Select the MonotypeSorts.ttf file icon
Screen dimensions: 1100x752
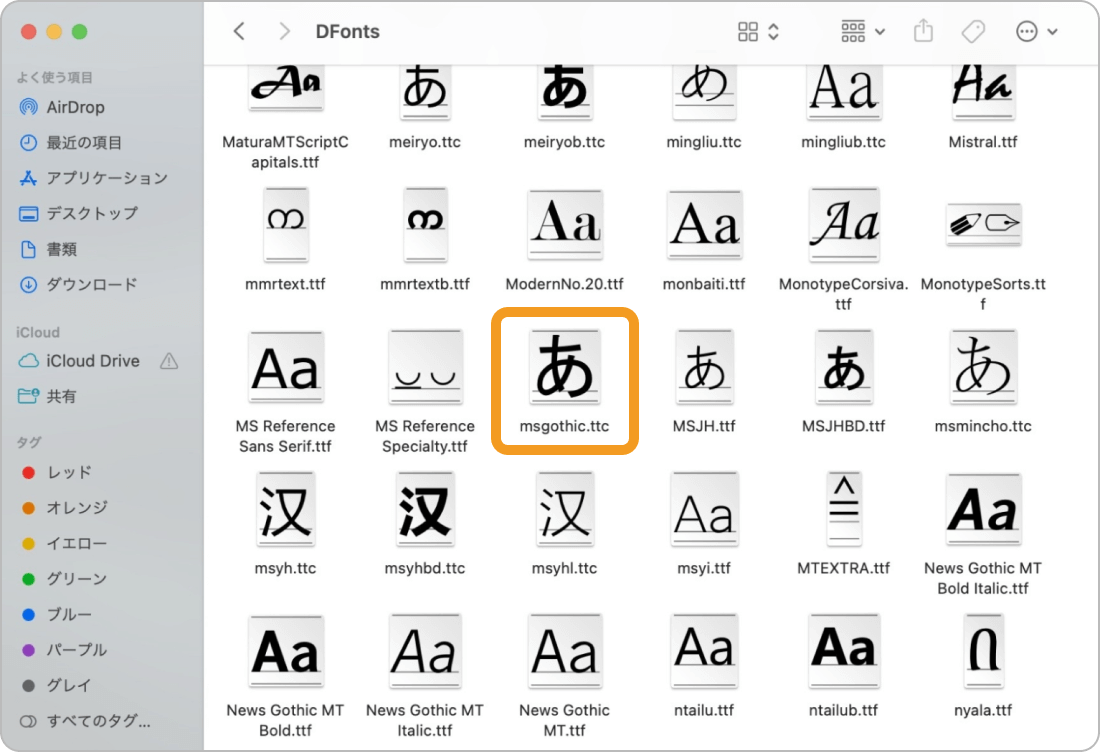[983, 224]
